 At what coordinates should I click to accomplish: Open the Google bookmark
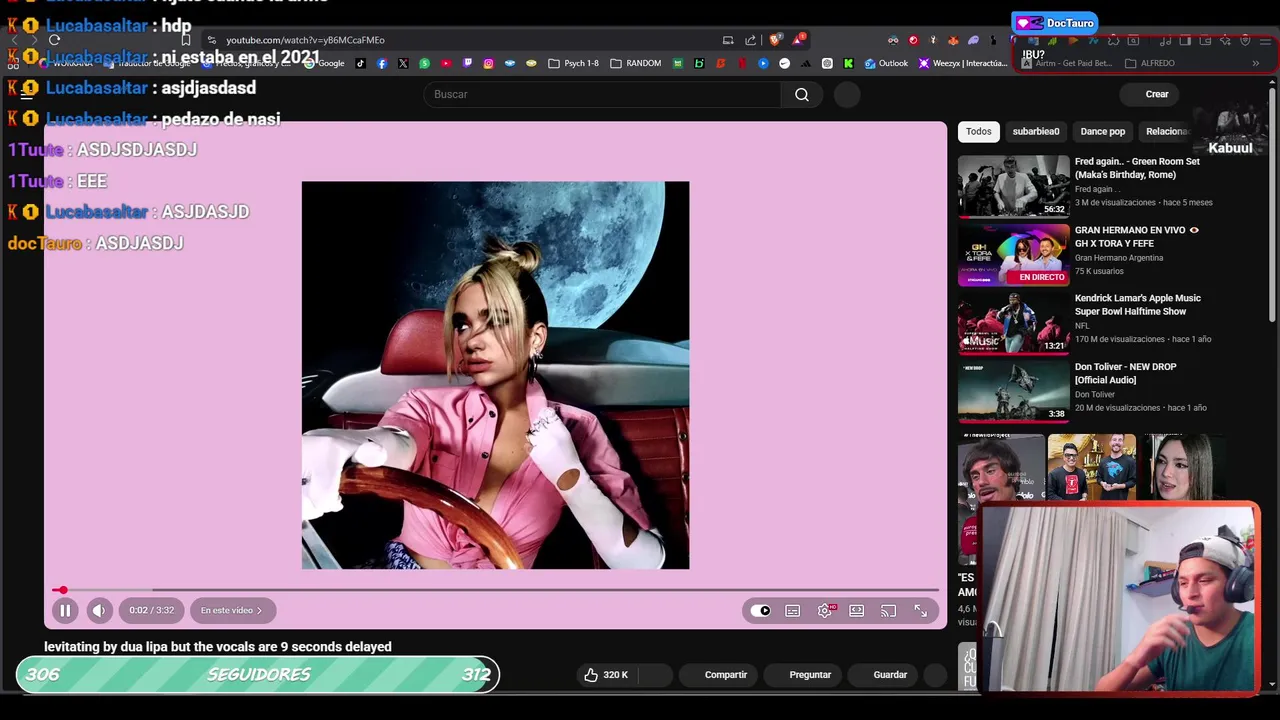click(325, 63)
